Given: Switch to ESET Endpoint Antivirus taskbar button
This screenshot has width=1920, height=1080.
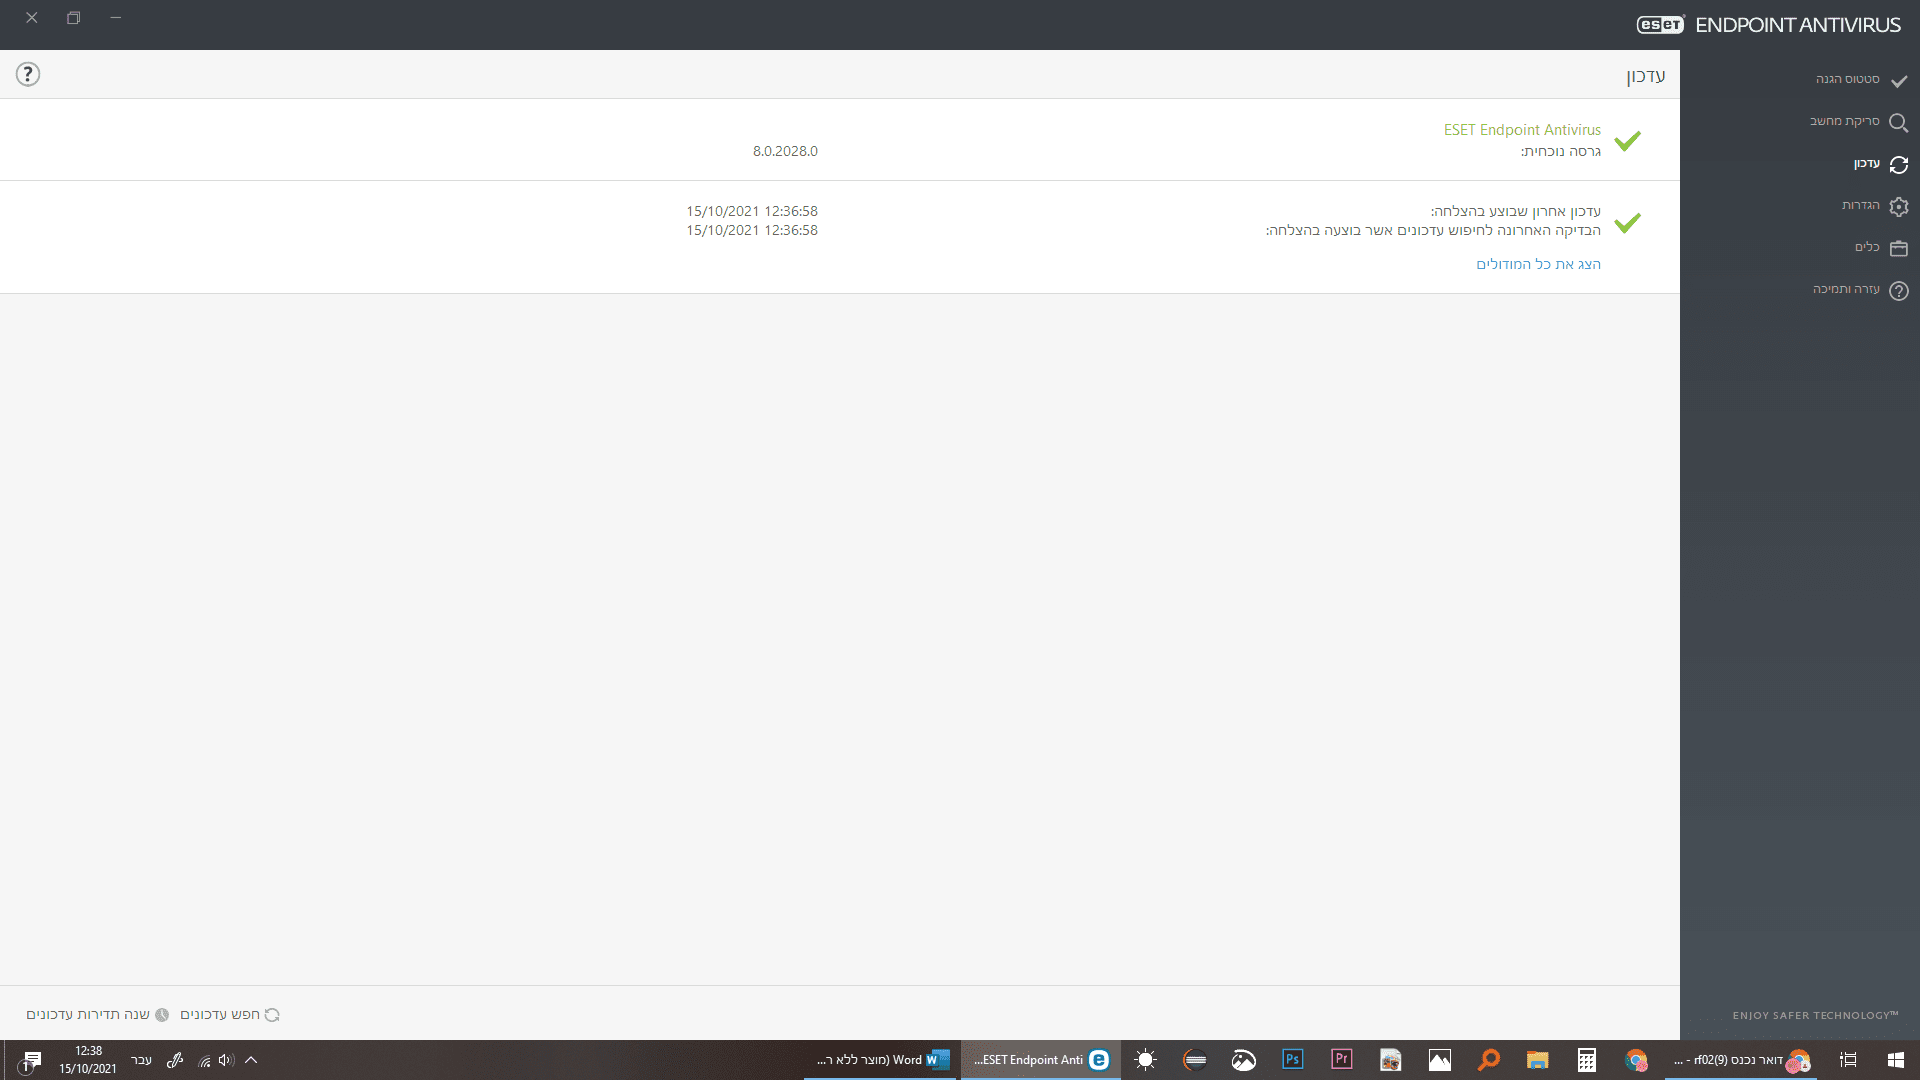Looking at the screenshot, I should [x=1041, y=1060].
